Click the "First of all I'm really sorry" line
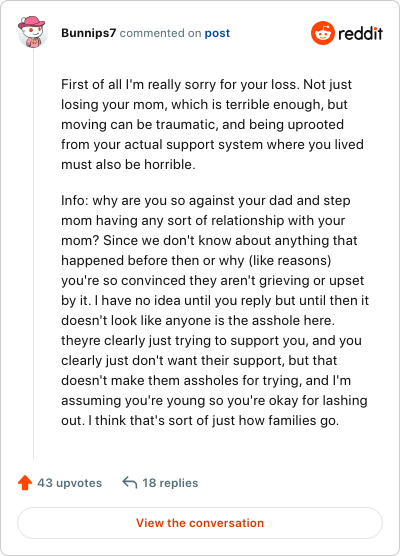 pos(206,84)
